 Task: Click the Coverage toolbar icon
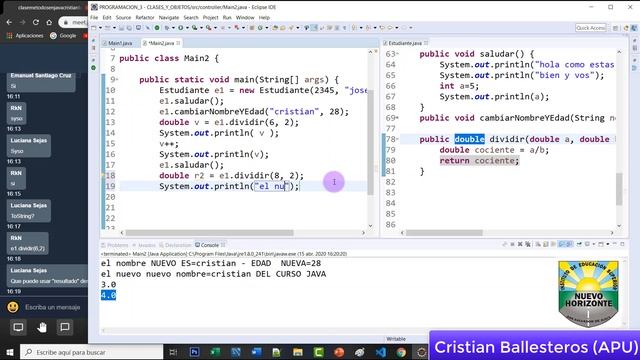(x=194, y=28)
